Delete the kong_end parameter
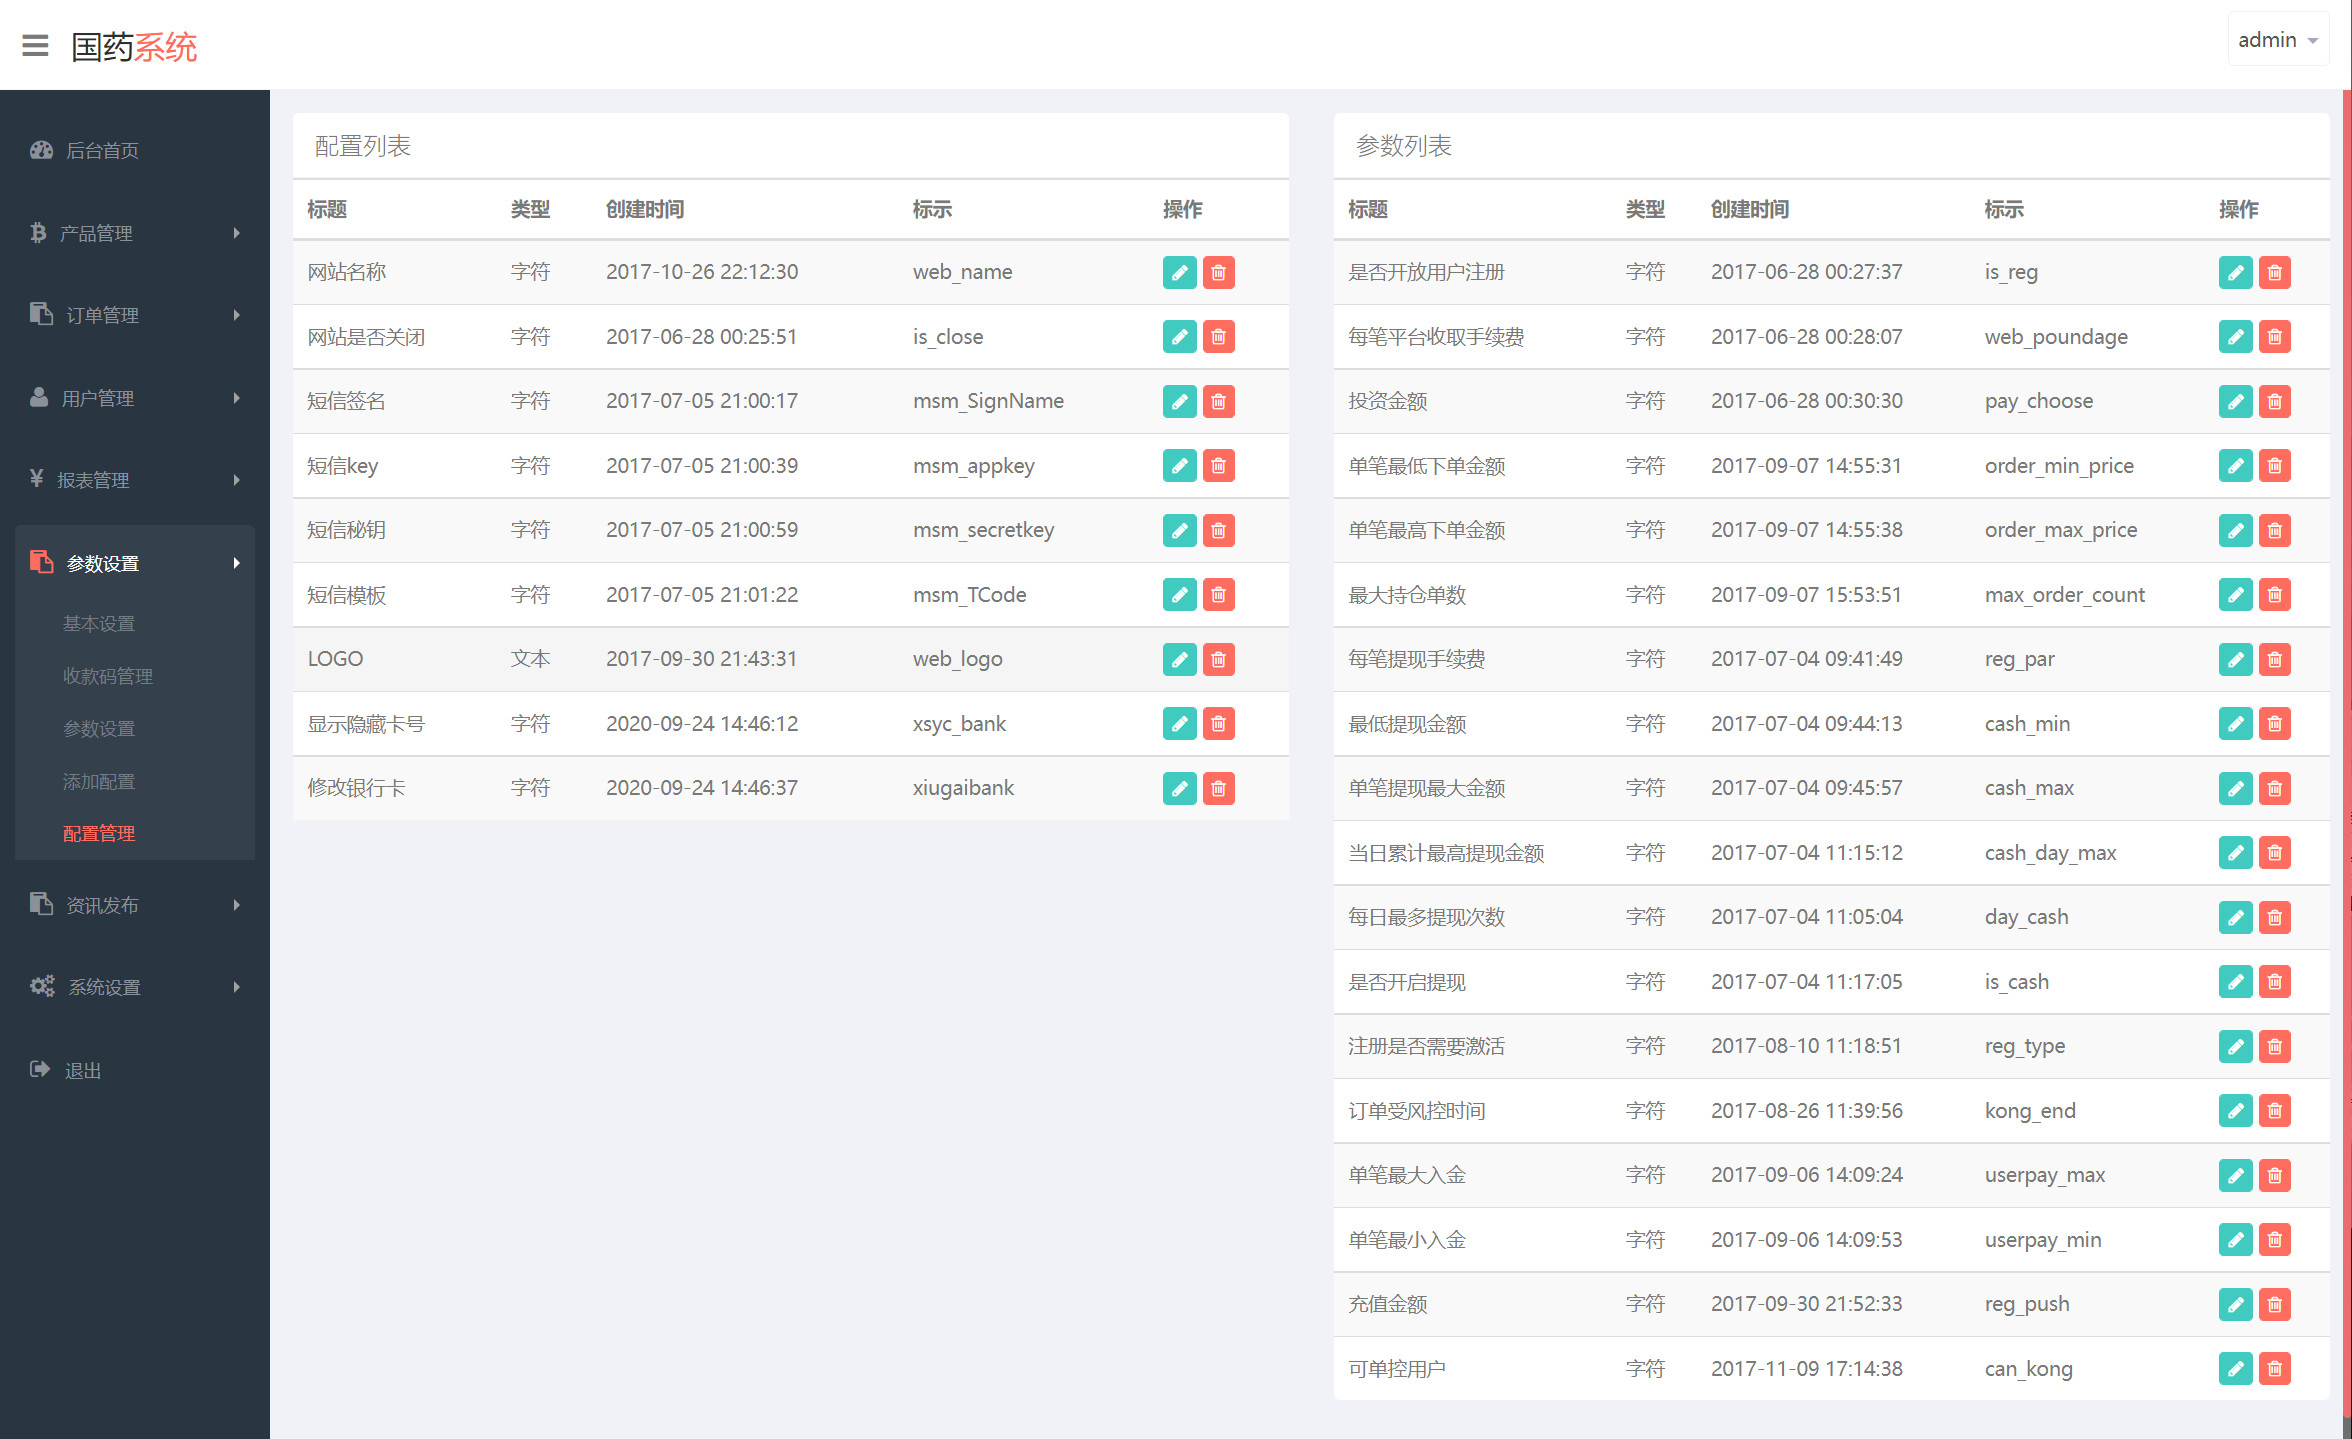2352x1439 pixels. pos(2275,1111)
